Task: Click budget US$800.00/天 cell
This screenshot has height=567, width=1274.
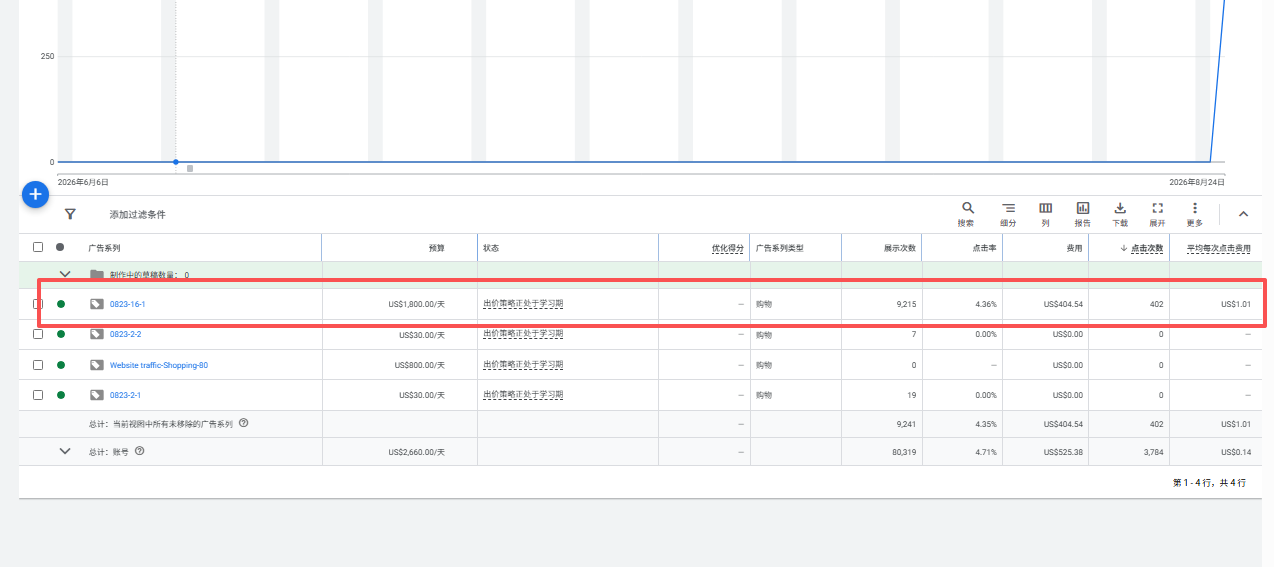Action: [419, 365]
